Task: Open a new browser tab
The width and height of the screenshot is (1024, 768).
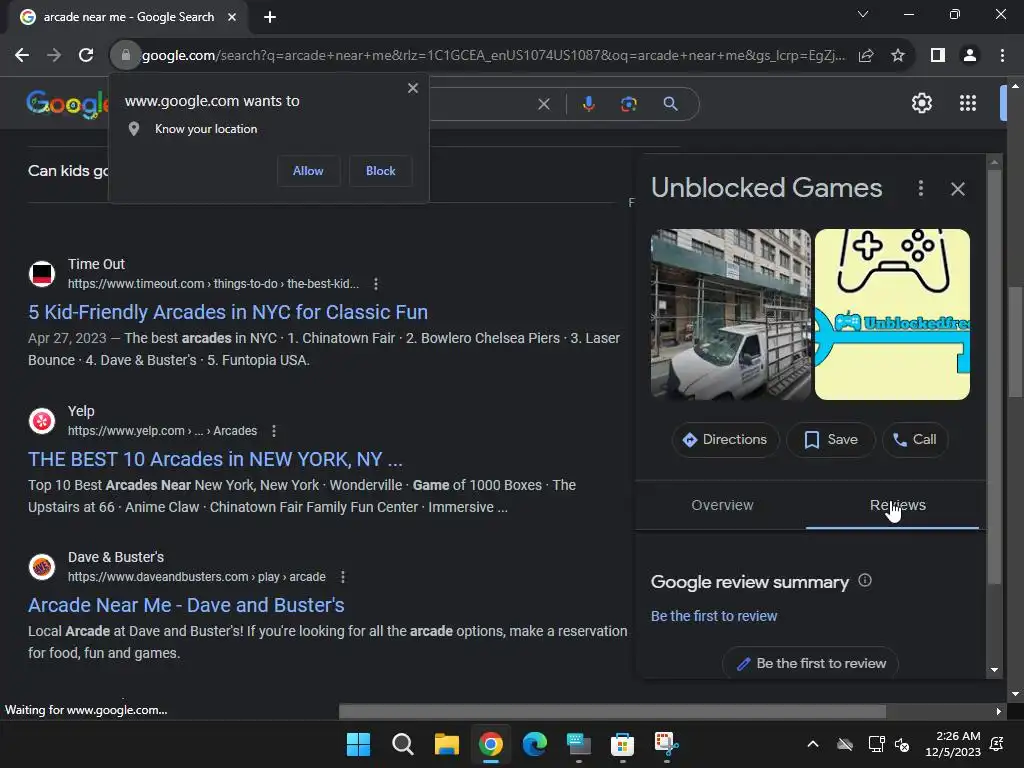Action: pyautogui.click(x=270, y=17)
